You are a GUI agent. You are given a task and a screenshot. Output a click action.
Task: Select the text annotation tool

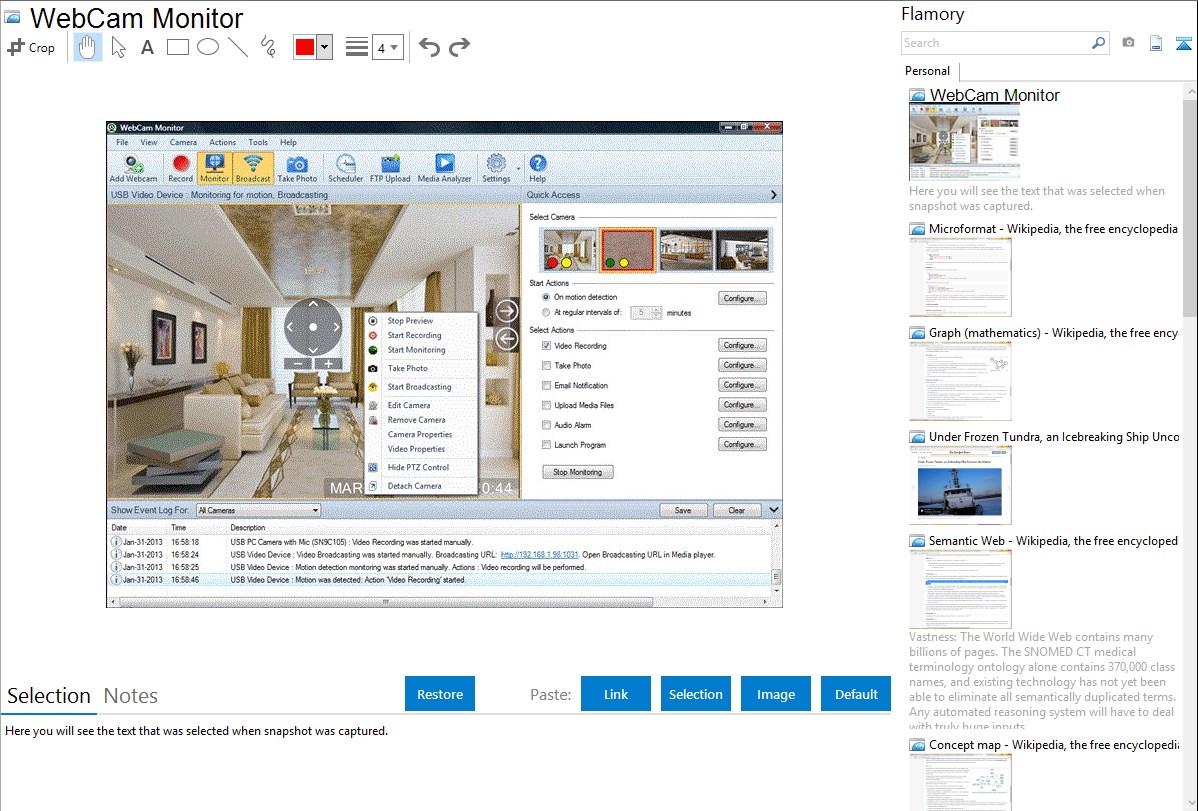tap(147, 47)
